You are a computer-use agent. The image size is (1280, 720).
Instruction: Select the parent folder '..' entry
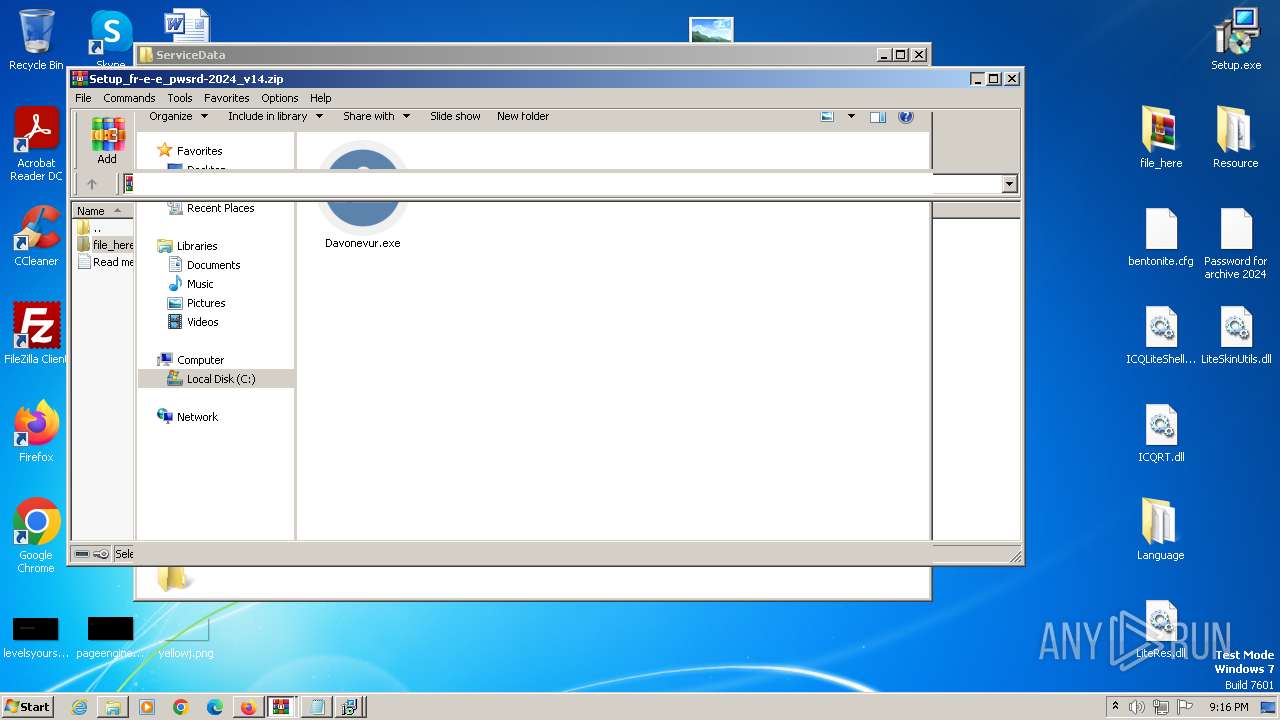(97, 228)
